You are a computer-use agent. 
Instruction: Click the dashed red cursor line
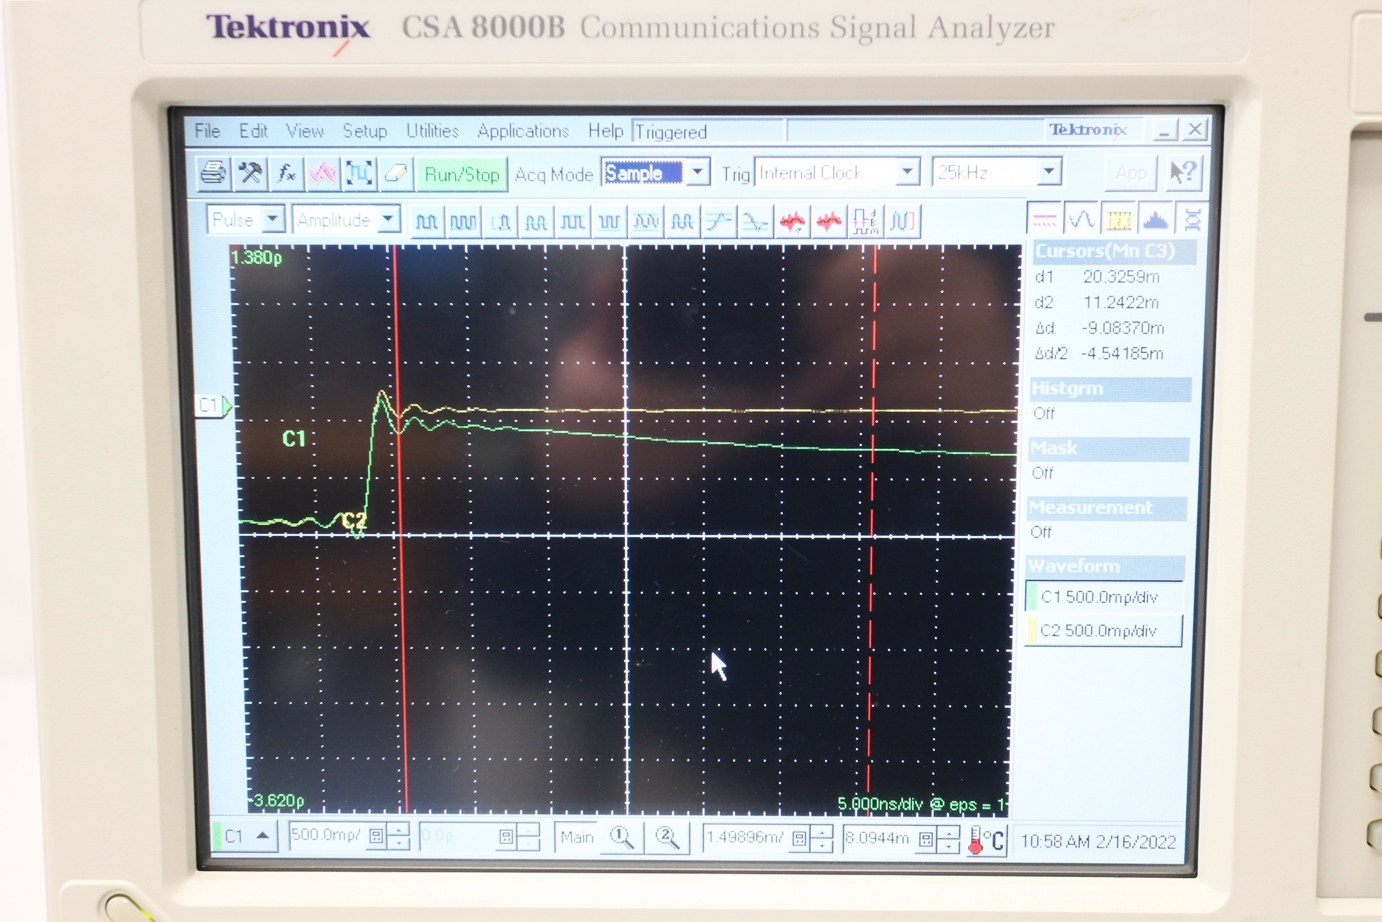(872, 530)
